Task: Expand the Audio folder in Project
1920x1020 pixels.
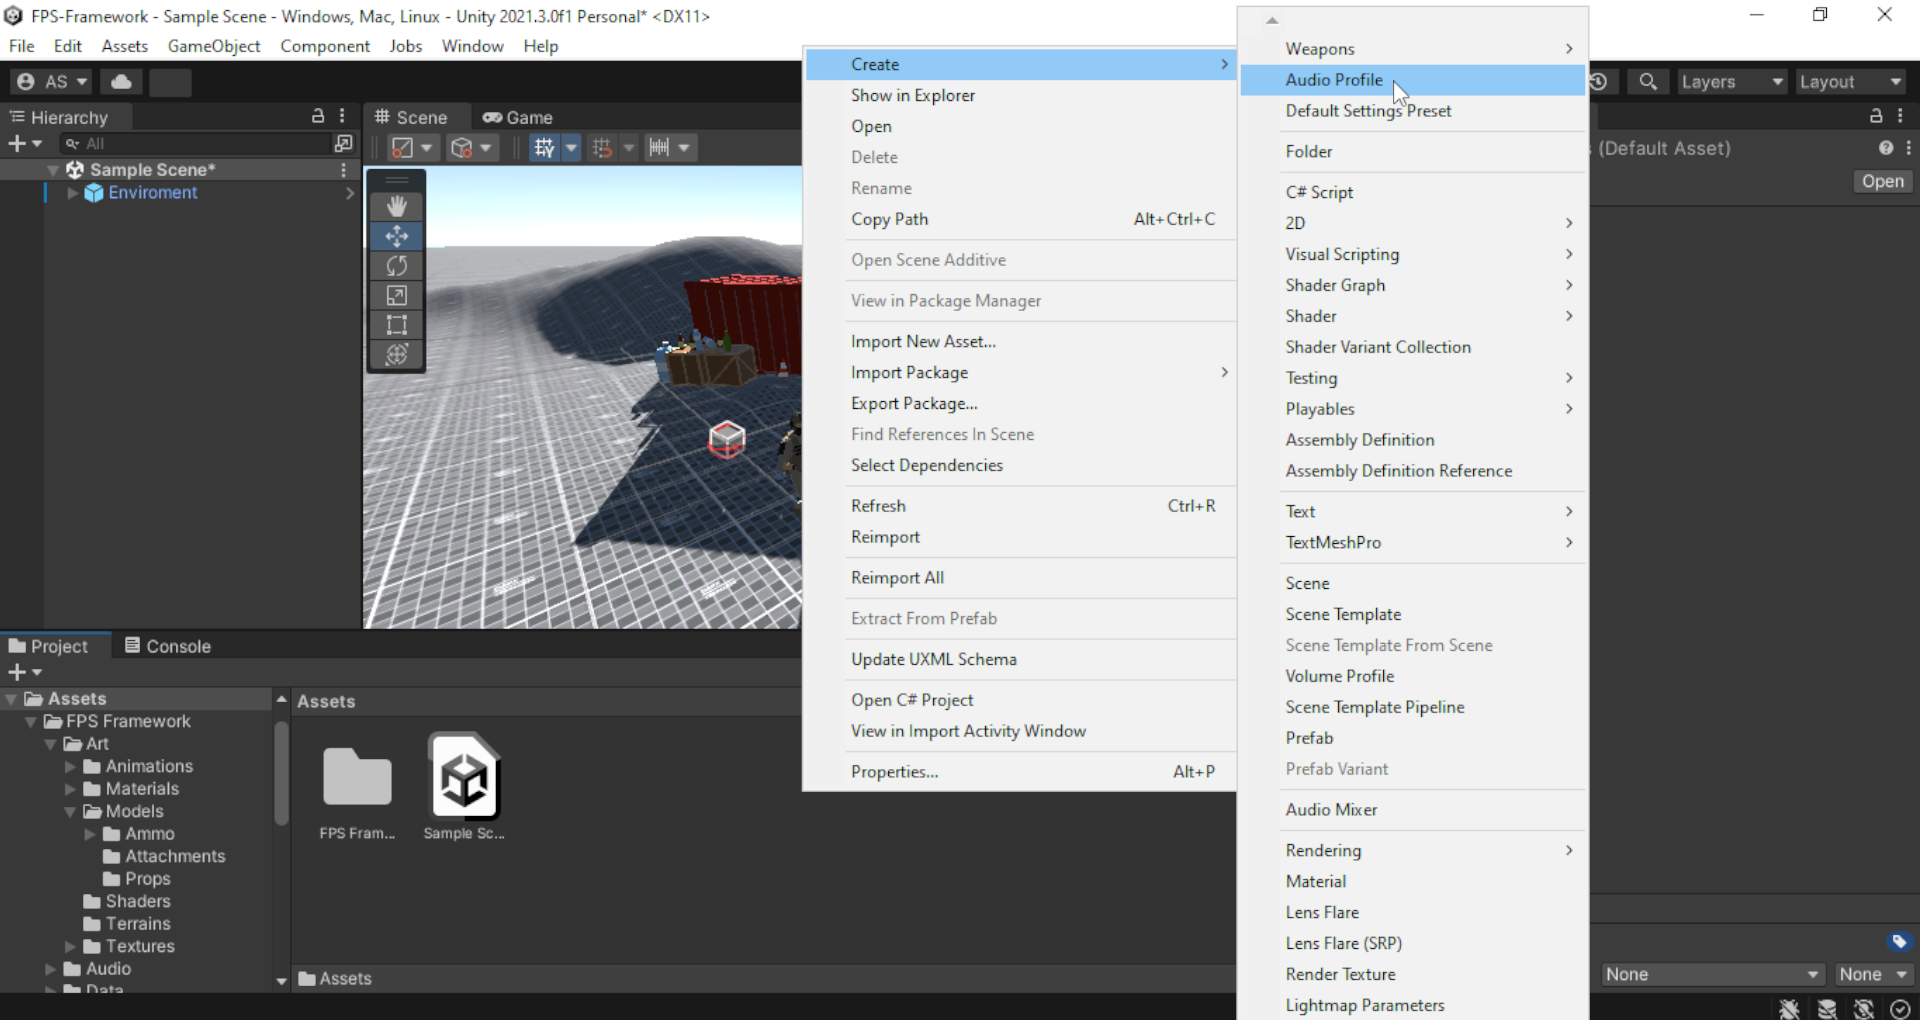Action: click(x=50, y=969)
